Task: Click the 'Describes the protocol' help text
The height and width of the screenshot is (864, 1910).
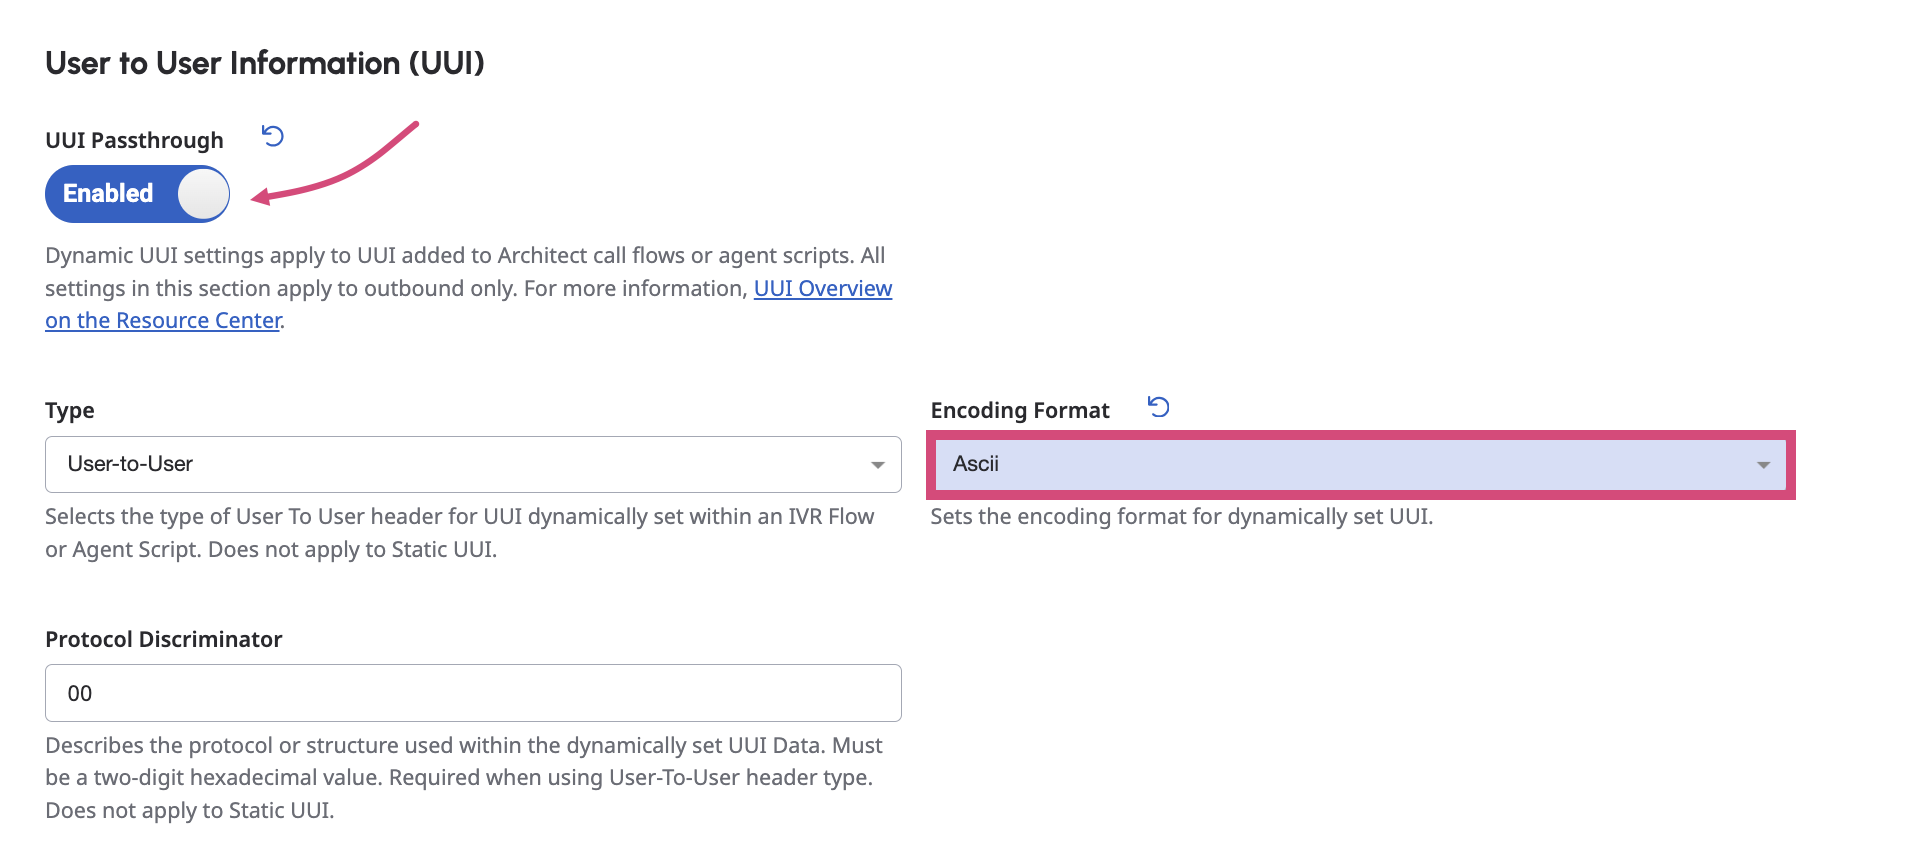Action: [x=464, y=777]
